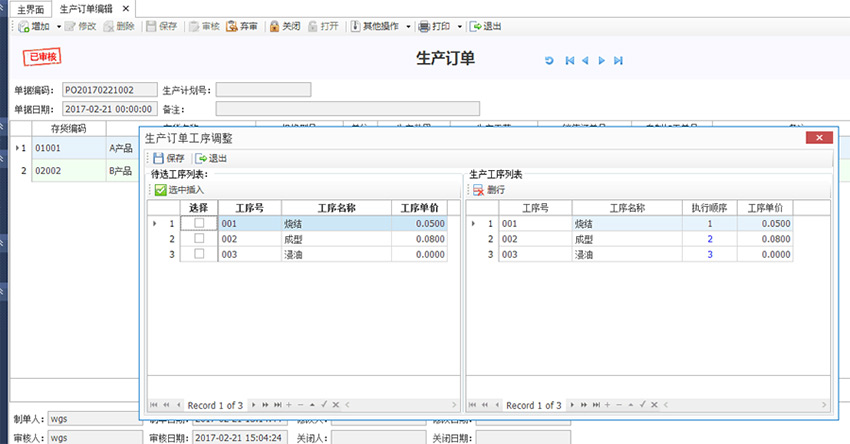Tick the checkbox for process 002 成型
This screenshot has width=850, height=444.
[199, 238]
